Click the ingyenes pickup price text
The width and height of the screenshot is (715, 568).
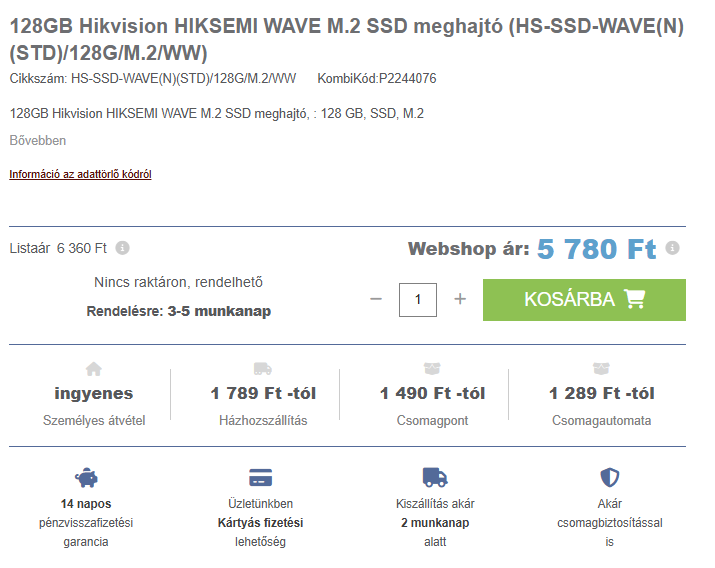click(94, 393)
